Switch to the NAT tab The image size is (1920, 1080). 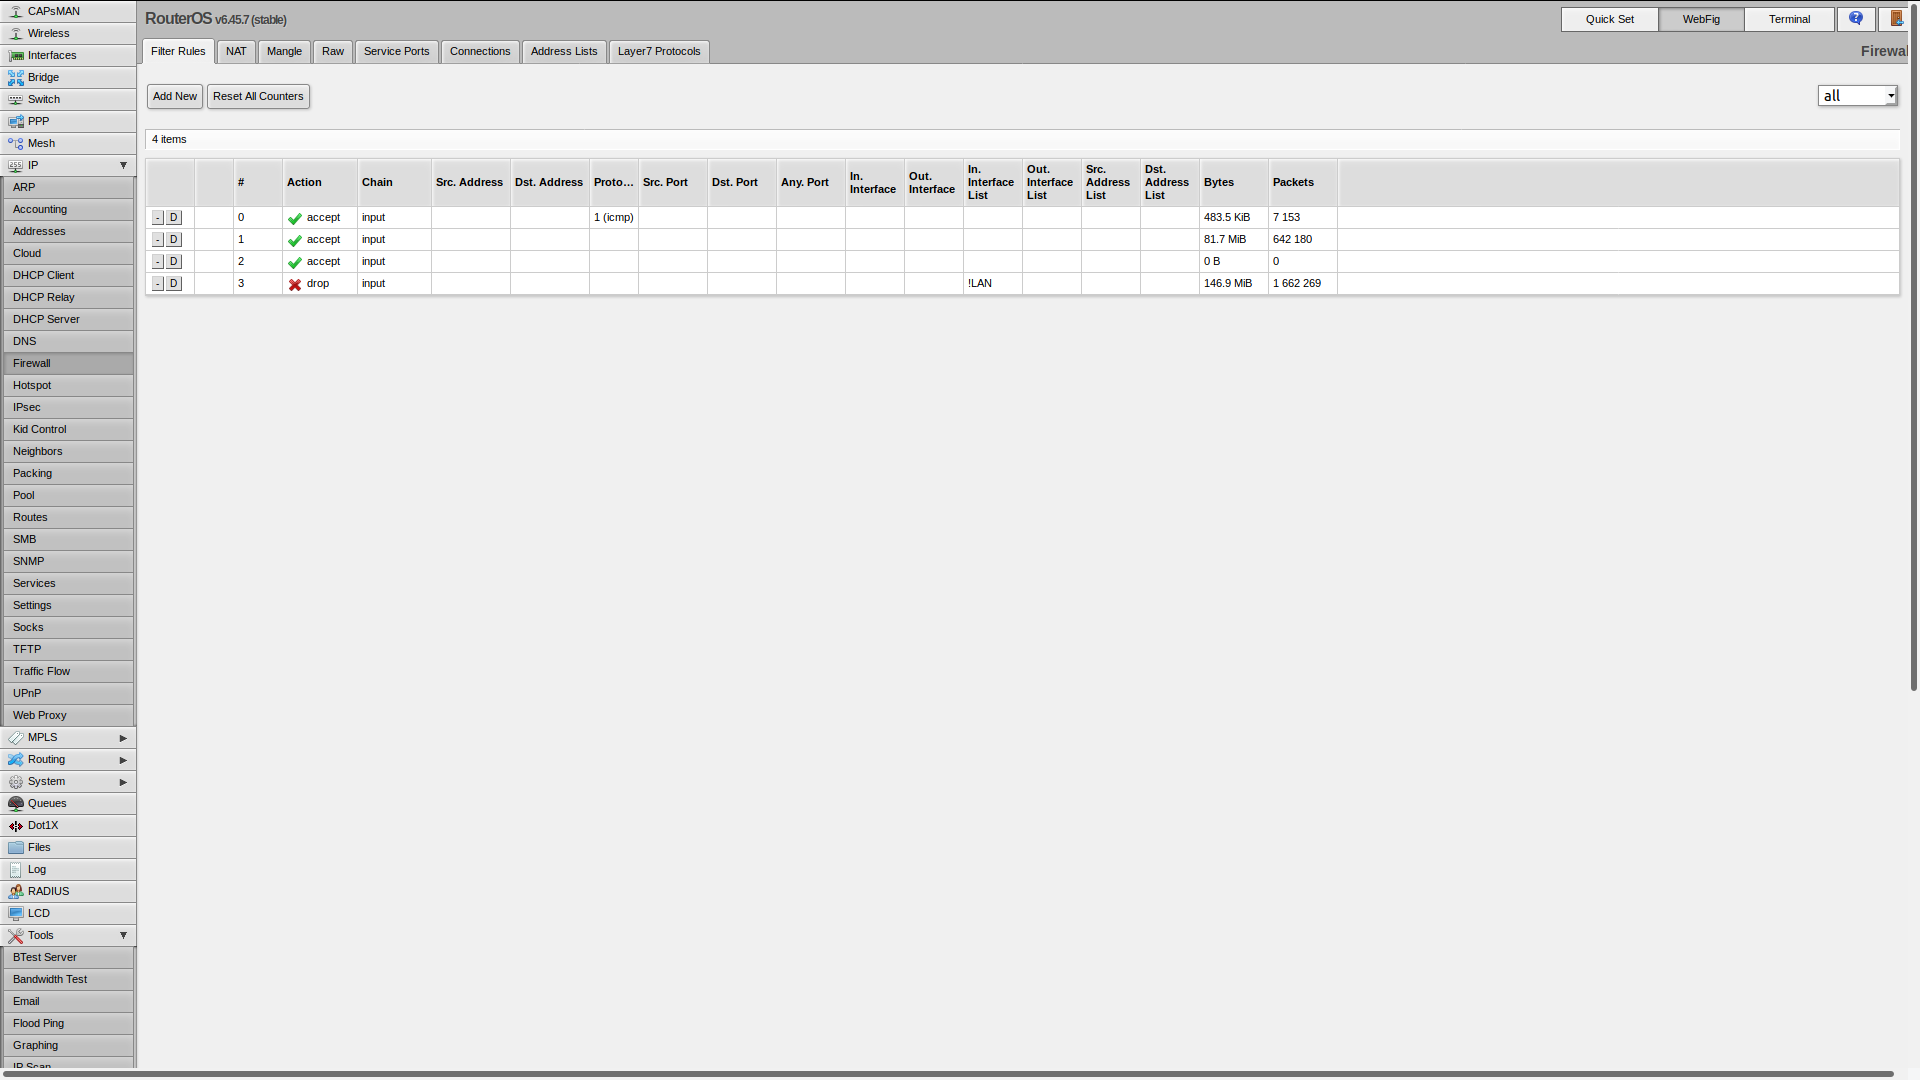click(236, 51)
